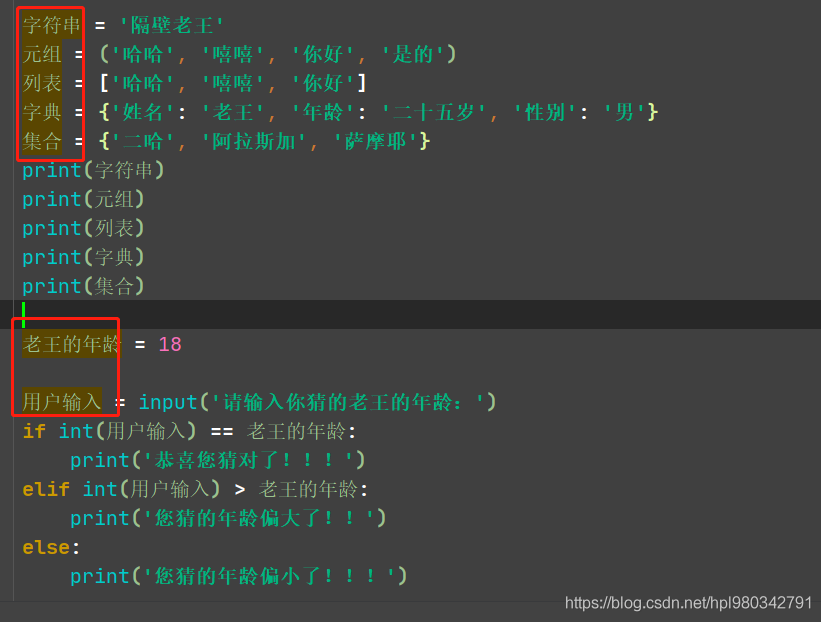The image size is (821, 622).
Task: Click the > operator in the elif line
Action: point(240,489)
